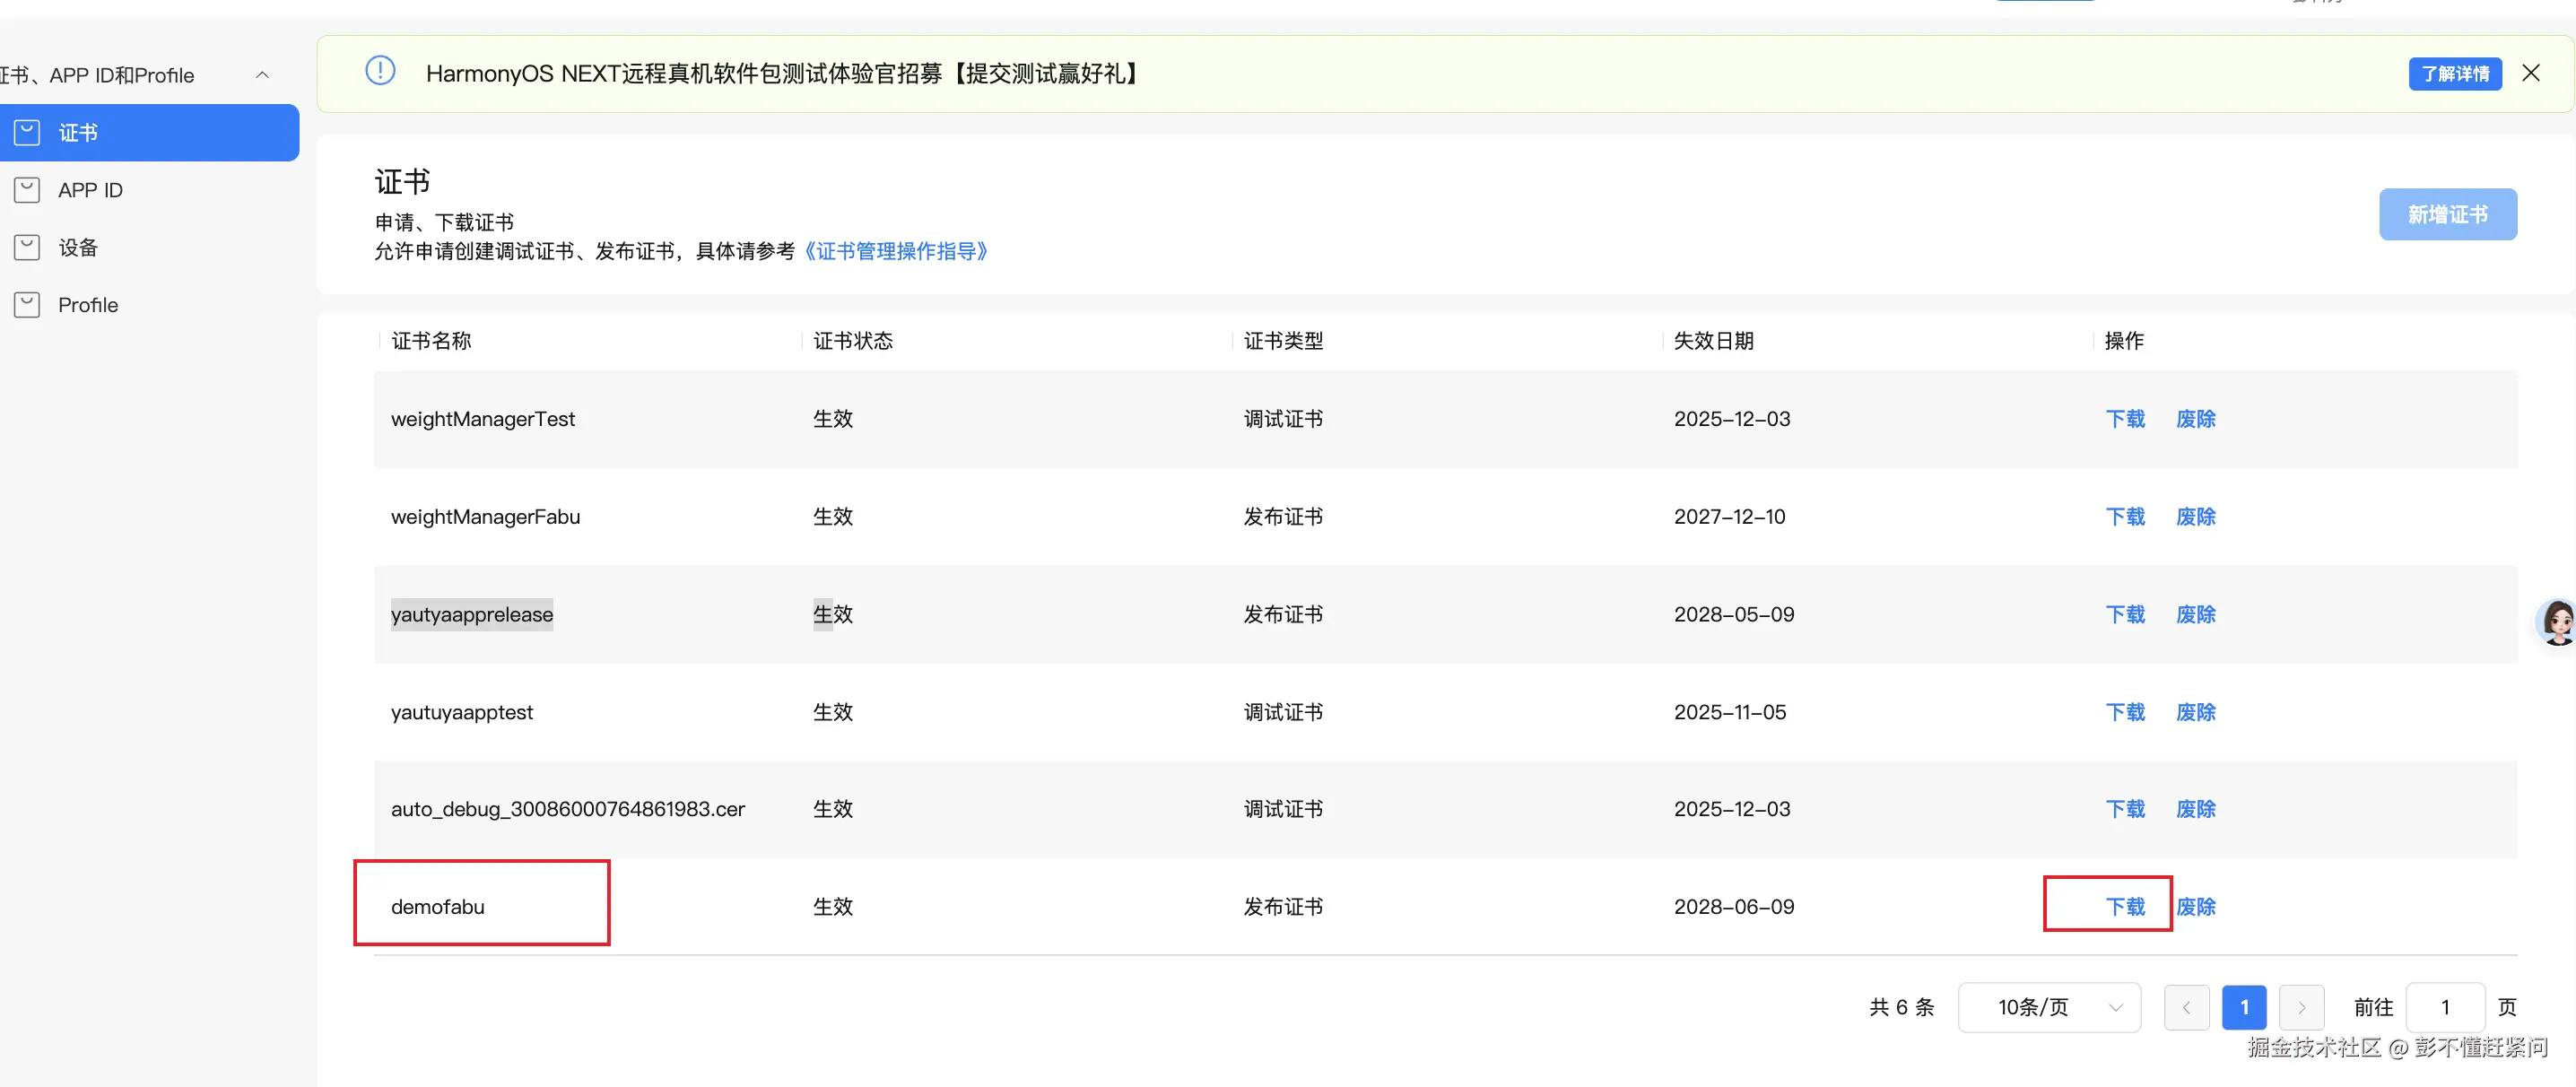
Task: Collapse the 证书、APP ID和Profile section
Action: click(x=262, y=75)
